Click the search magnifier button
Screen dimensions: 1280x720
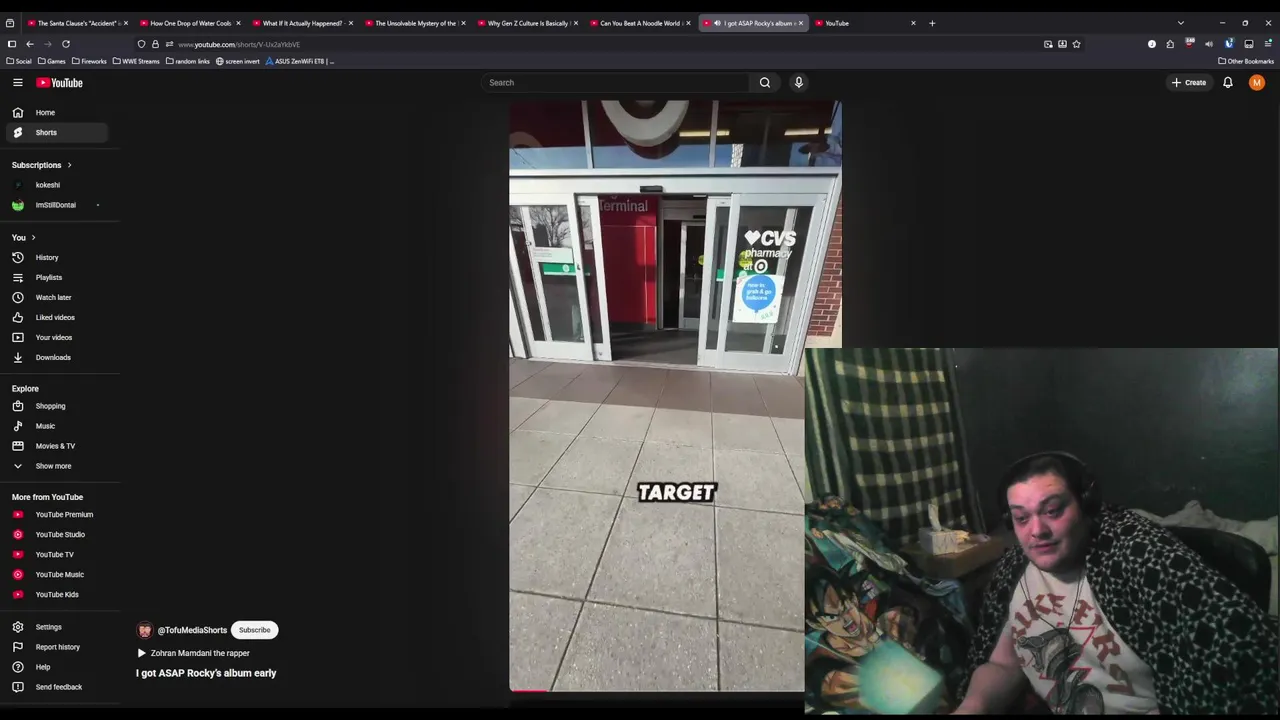(x=765, y=82)
